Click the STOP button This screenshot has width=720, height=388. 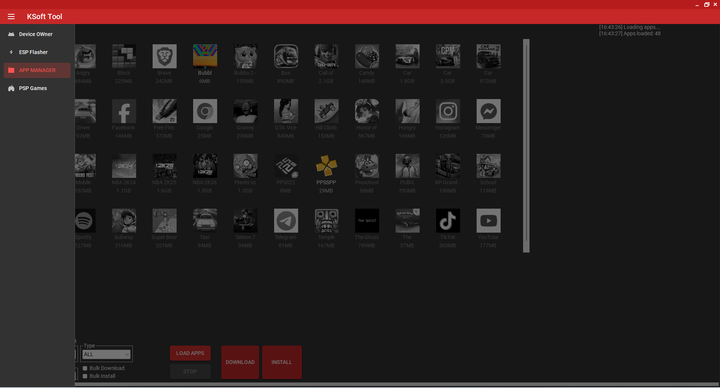[x=190, y=371]
